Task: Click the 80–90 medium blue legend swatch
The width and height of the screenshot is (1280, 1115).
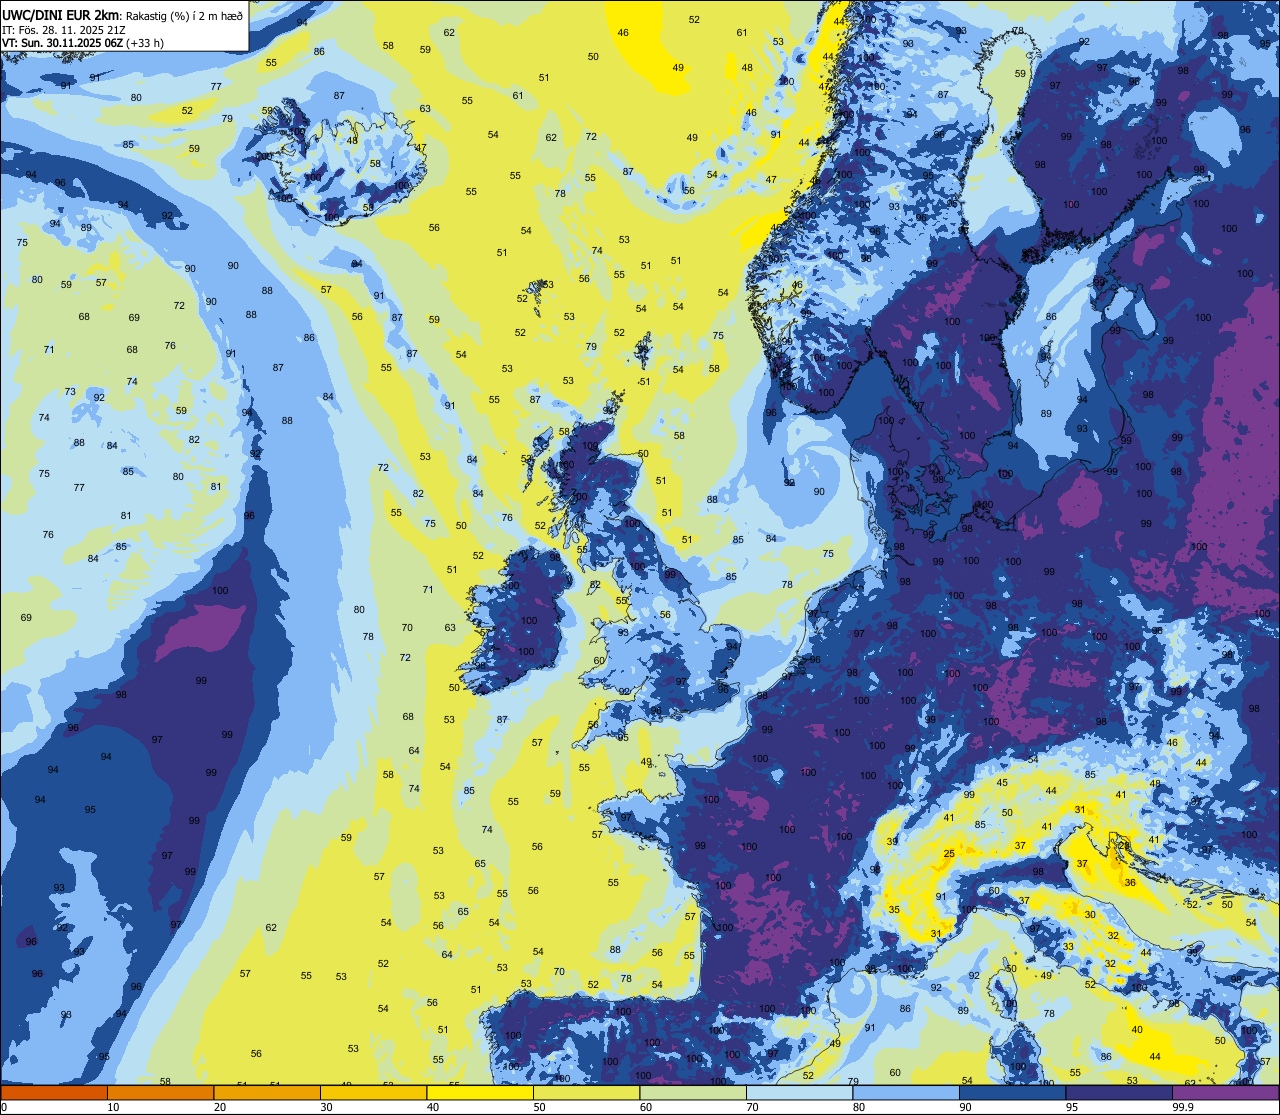Action: (x=906, y=1092)
